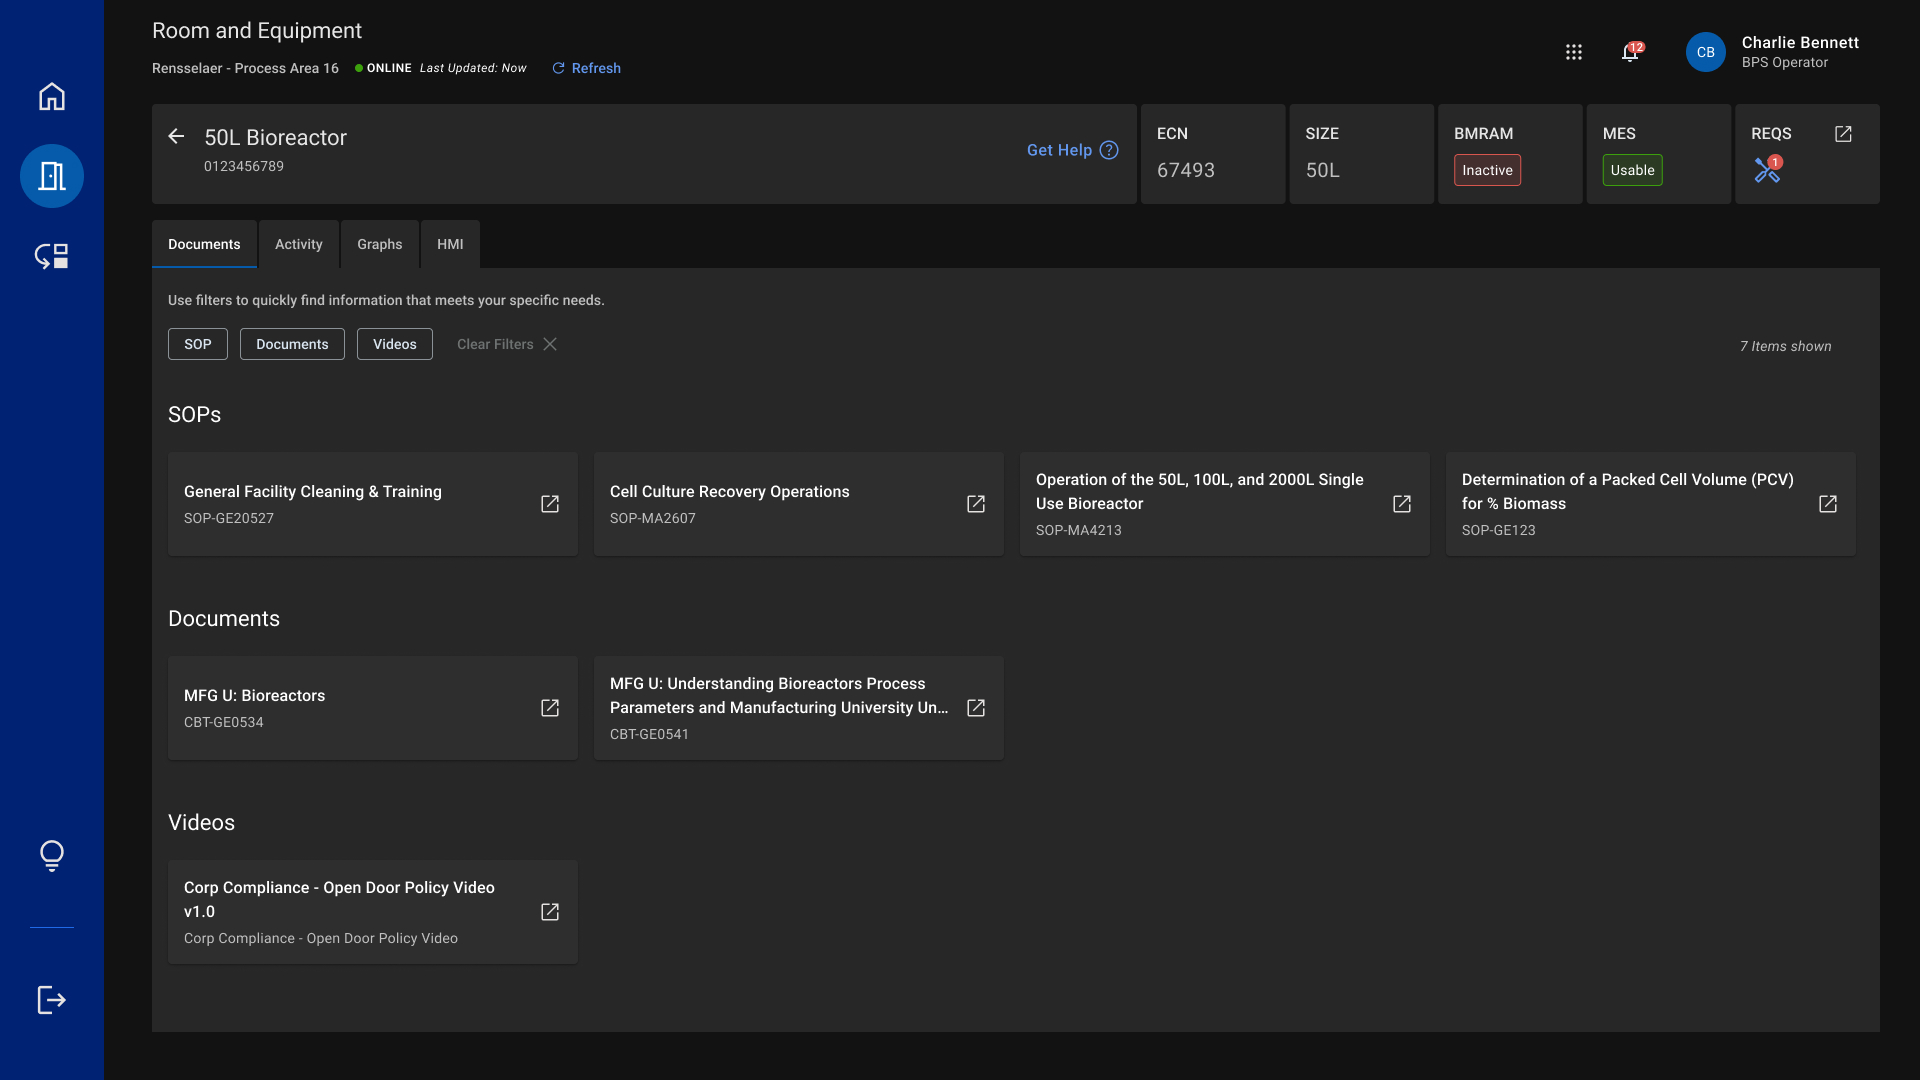Open notifications bell showing 12 alerts
1920x1080 pixels.
(x=1630, y=53)
